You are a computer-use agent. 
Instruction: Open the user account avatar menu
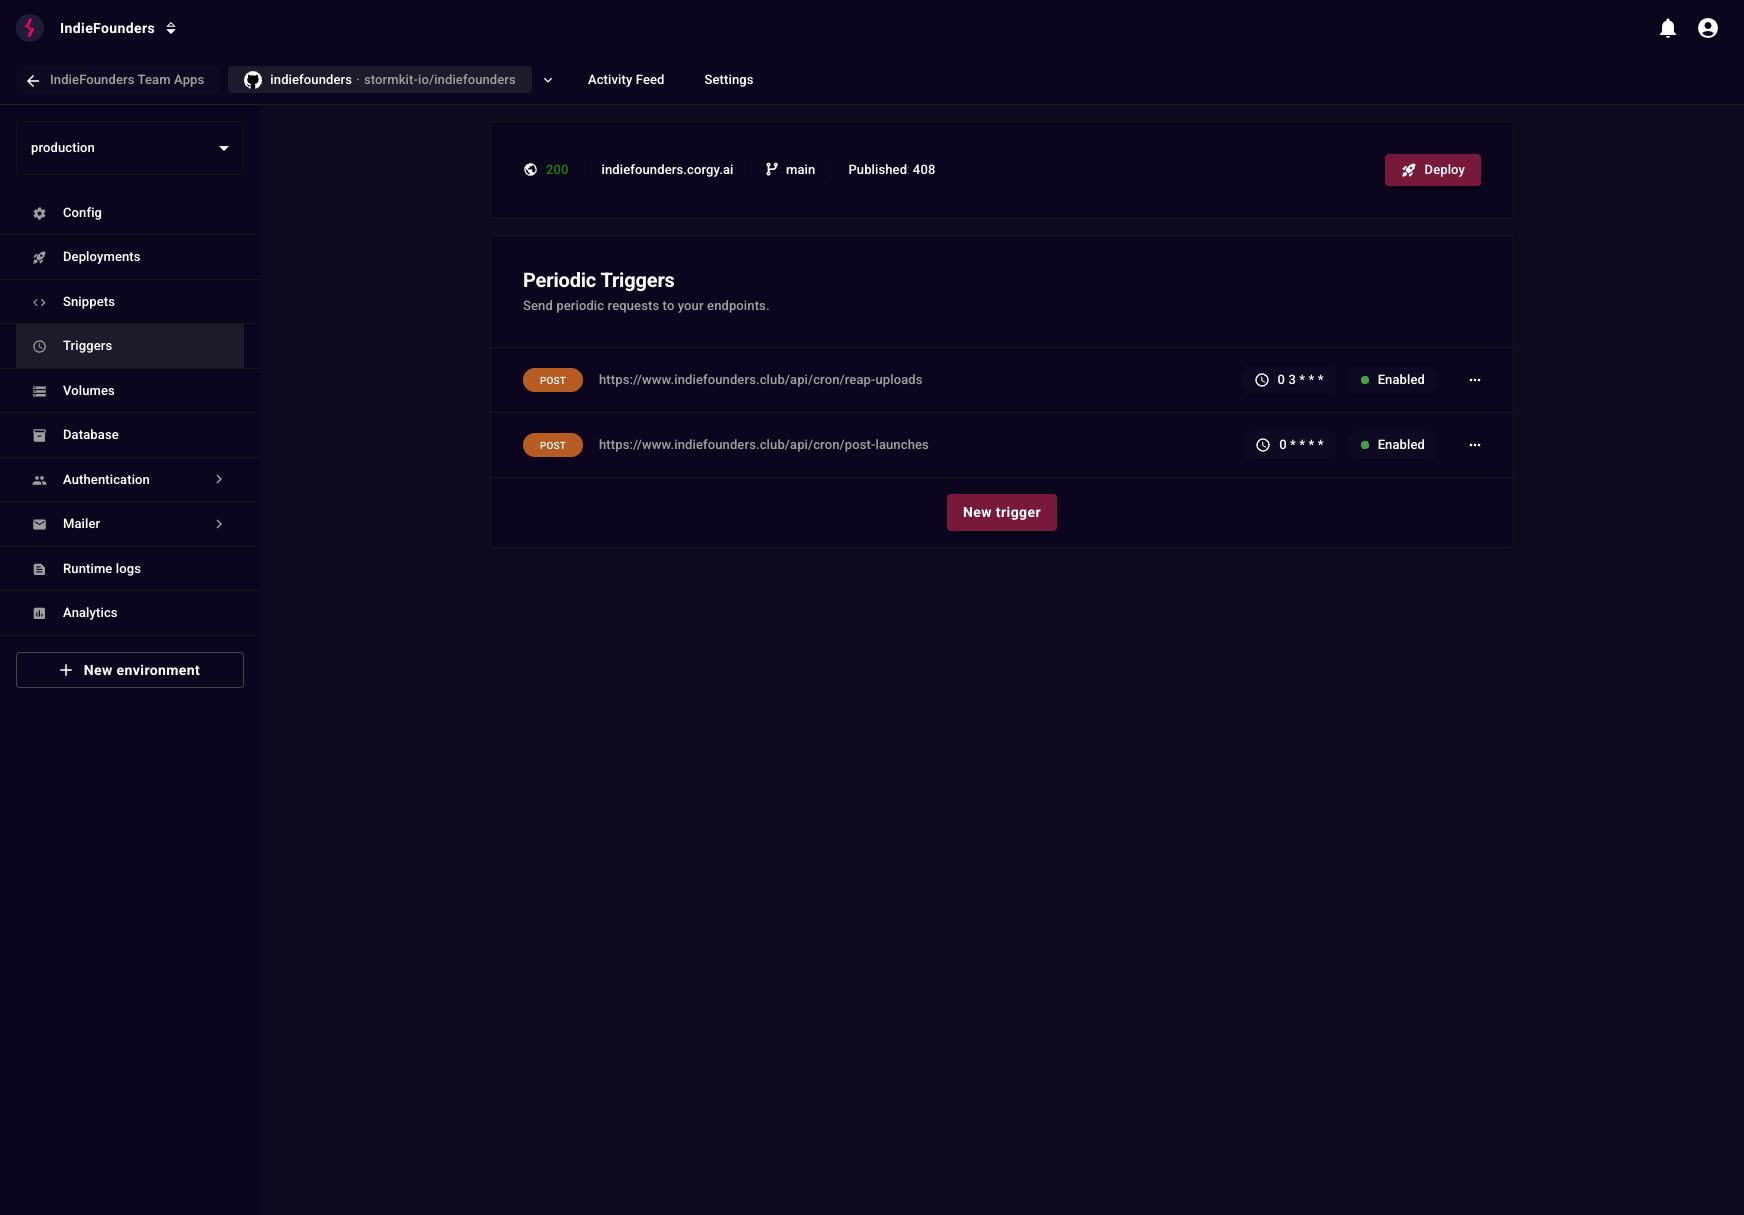click(x=1708, y=28)
